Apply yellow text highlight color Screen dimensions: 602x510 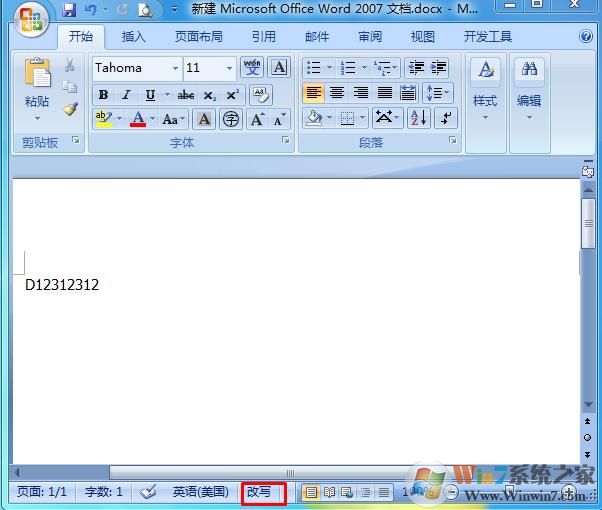click(104, 119)
